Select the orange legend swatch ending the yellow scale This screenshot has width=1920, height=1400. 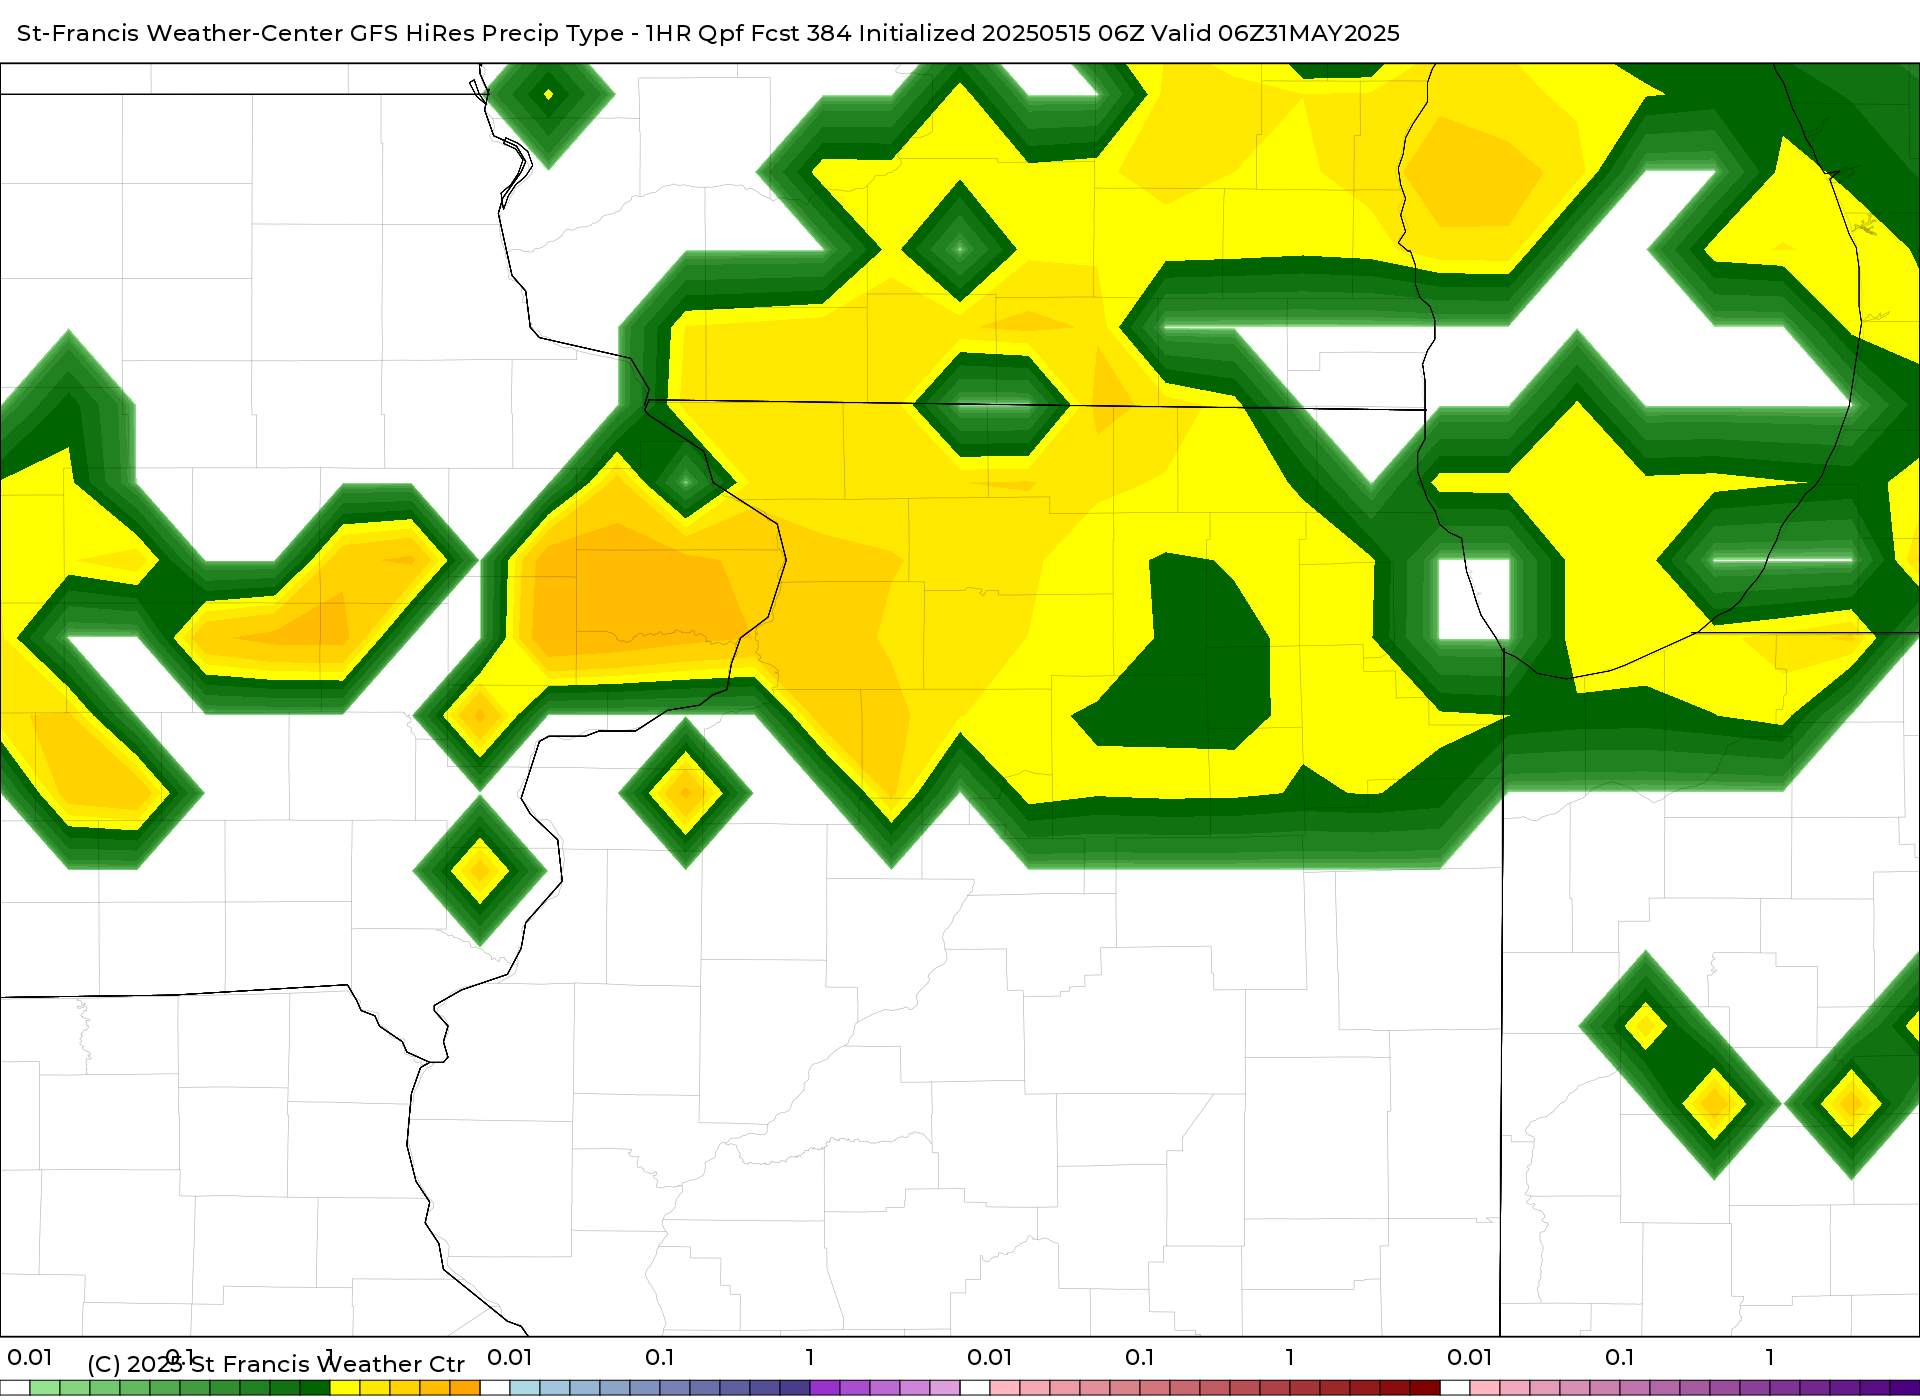(x=465, y=1388)
